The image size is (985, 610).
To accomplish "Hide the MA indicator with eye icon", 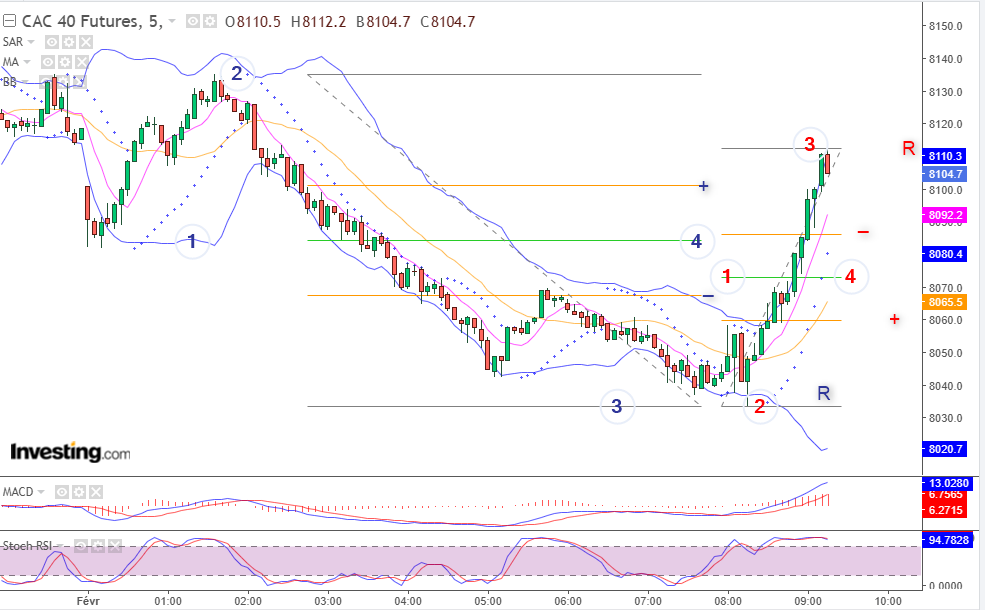I will pyautogui.click(x=48, y=62).
